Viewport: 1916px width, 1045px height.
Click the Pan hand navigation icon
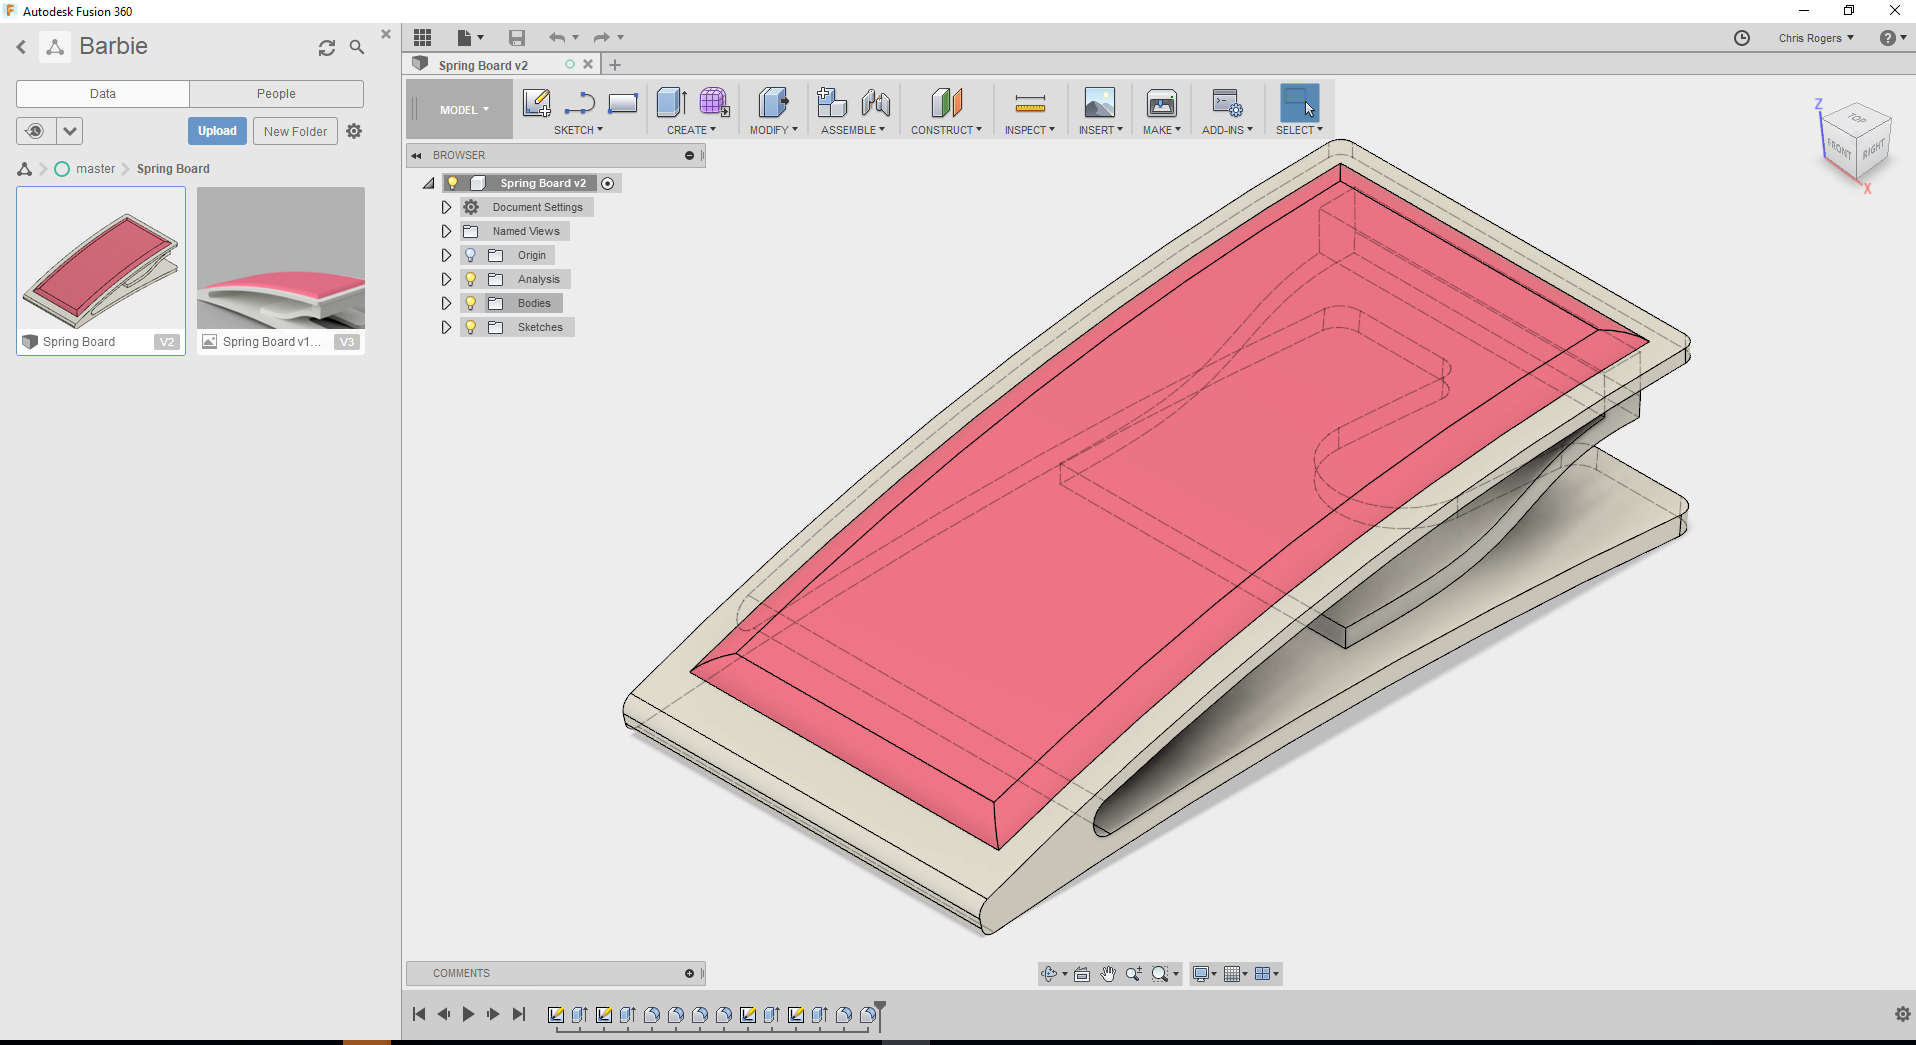(x=1108, y=974)
